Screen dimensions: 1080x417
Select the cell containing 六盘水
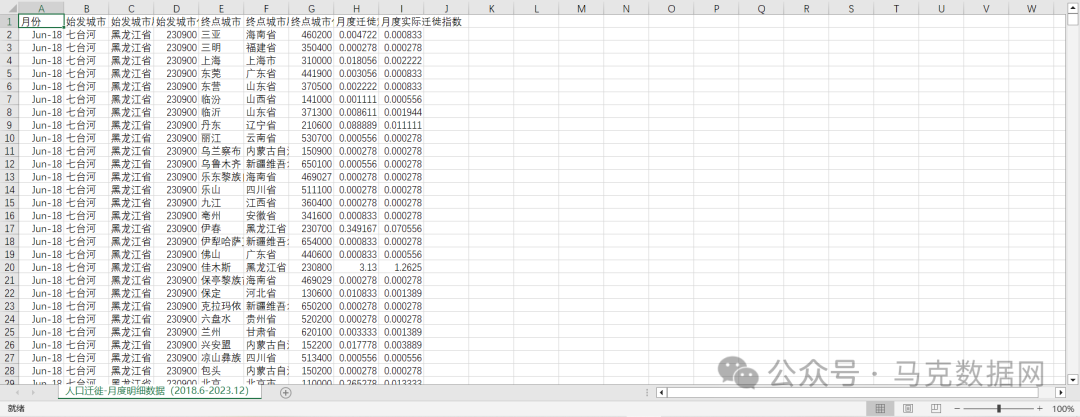[221, 319]
